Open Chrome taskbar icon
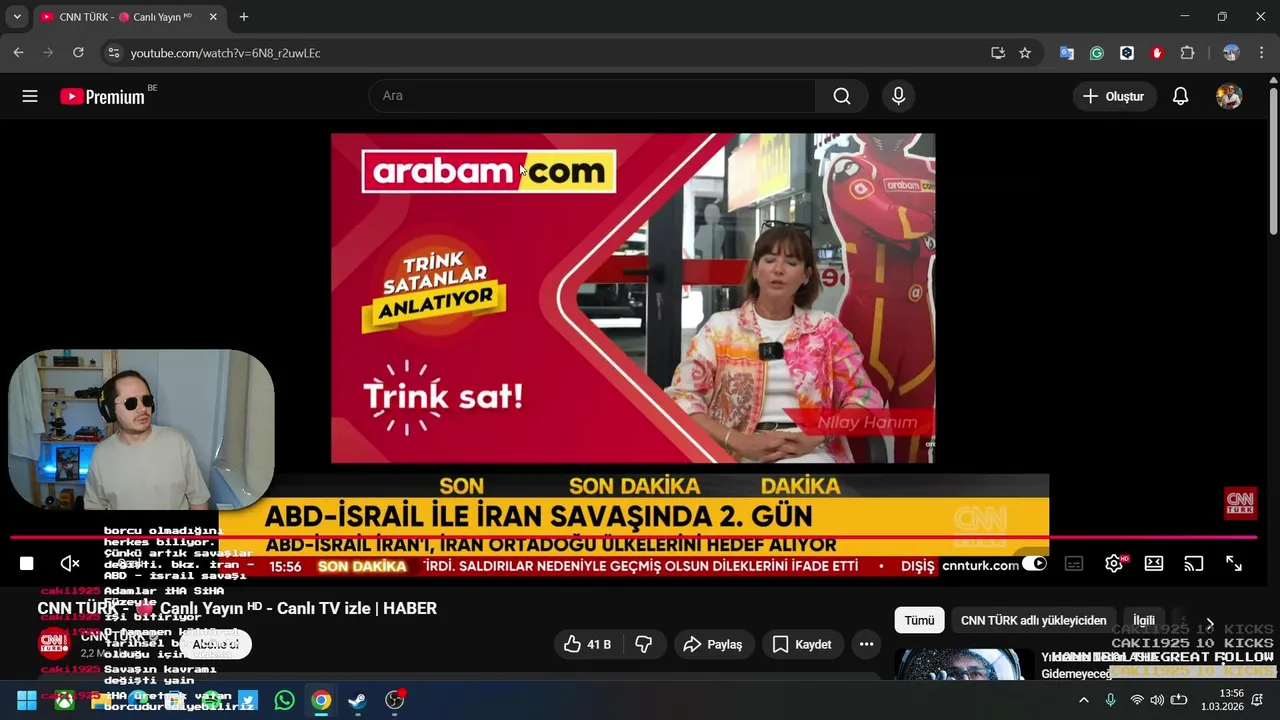The width and height of the screenshot is (1280, 720). coord(321,700)
